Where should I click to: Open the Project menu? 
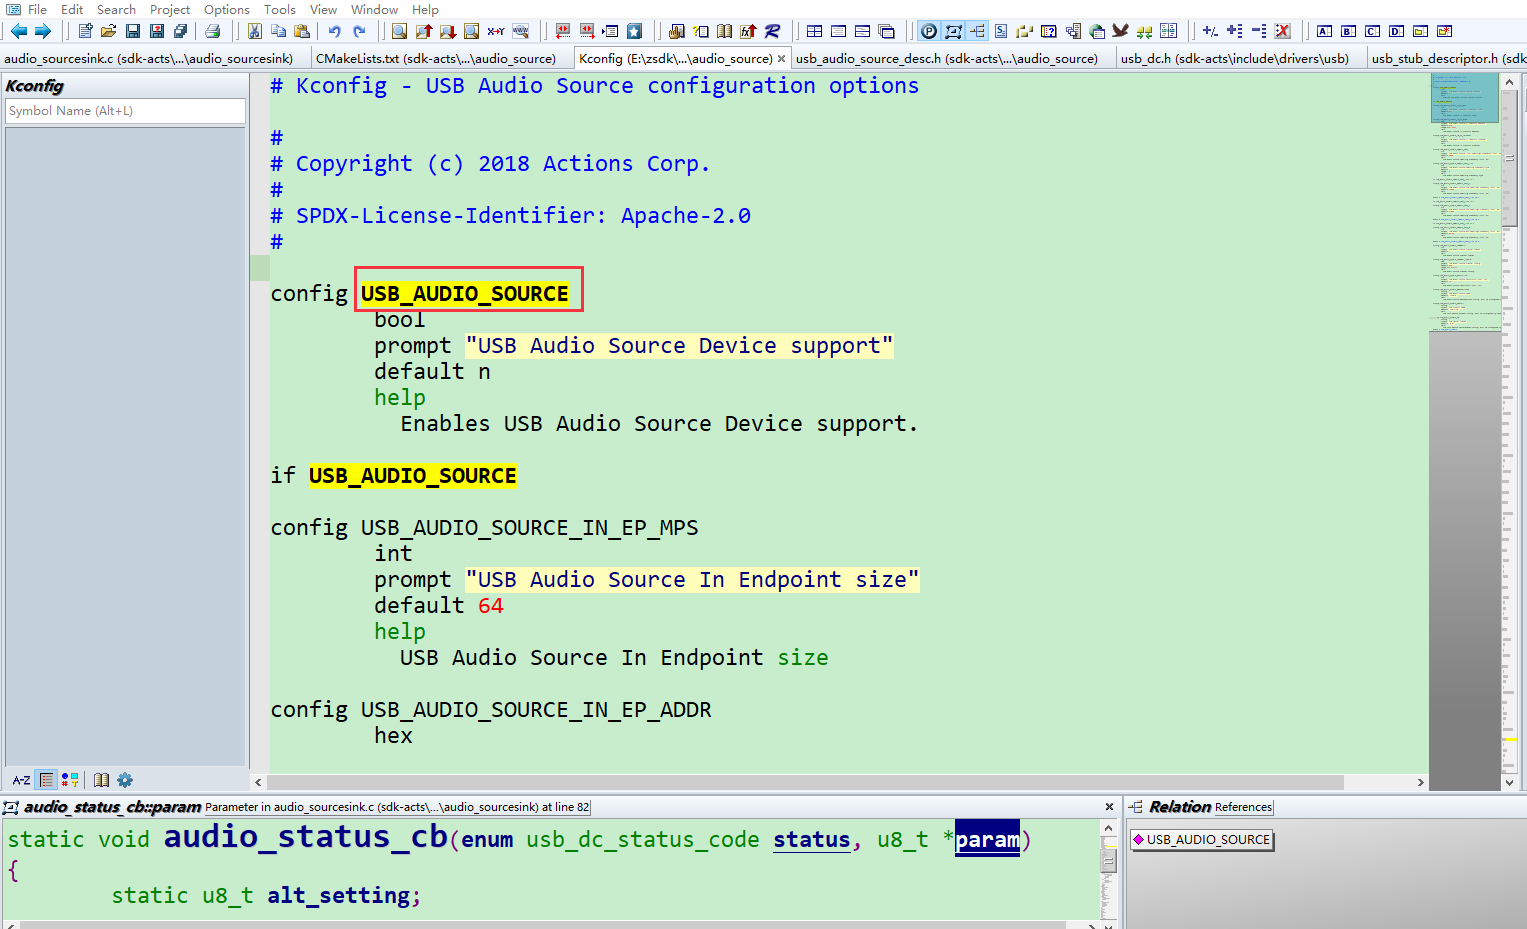coord(169,9)
